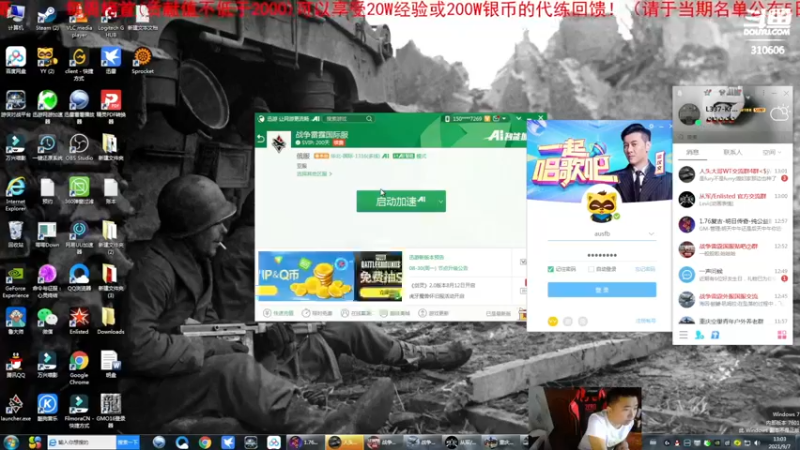Toggle checkbox beside accelerator news list
This screenshot has width=800, height=450.
[x=523, y=262]
